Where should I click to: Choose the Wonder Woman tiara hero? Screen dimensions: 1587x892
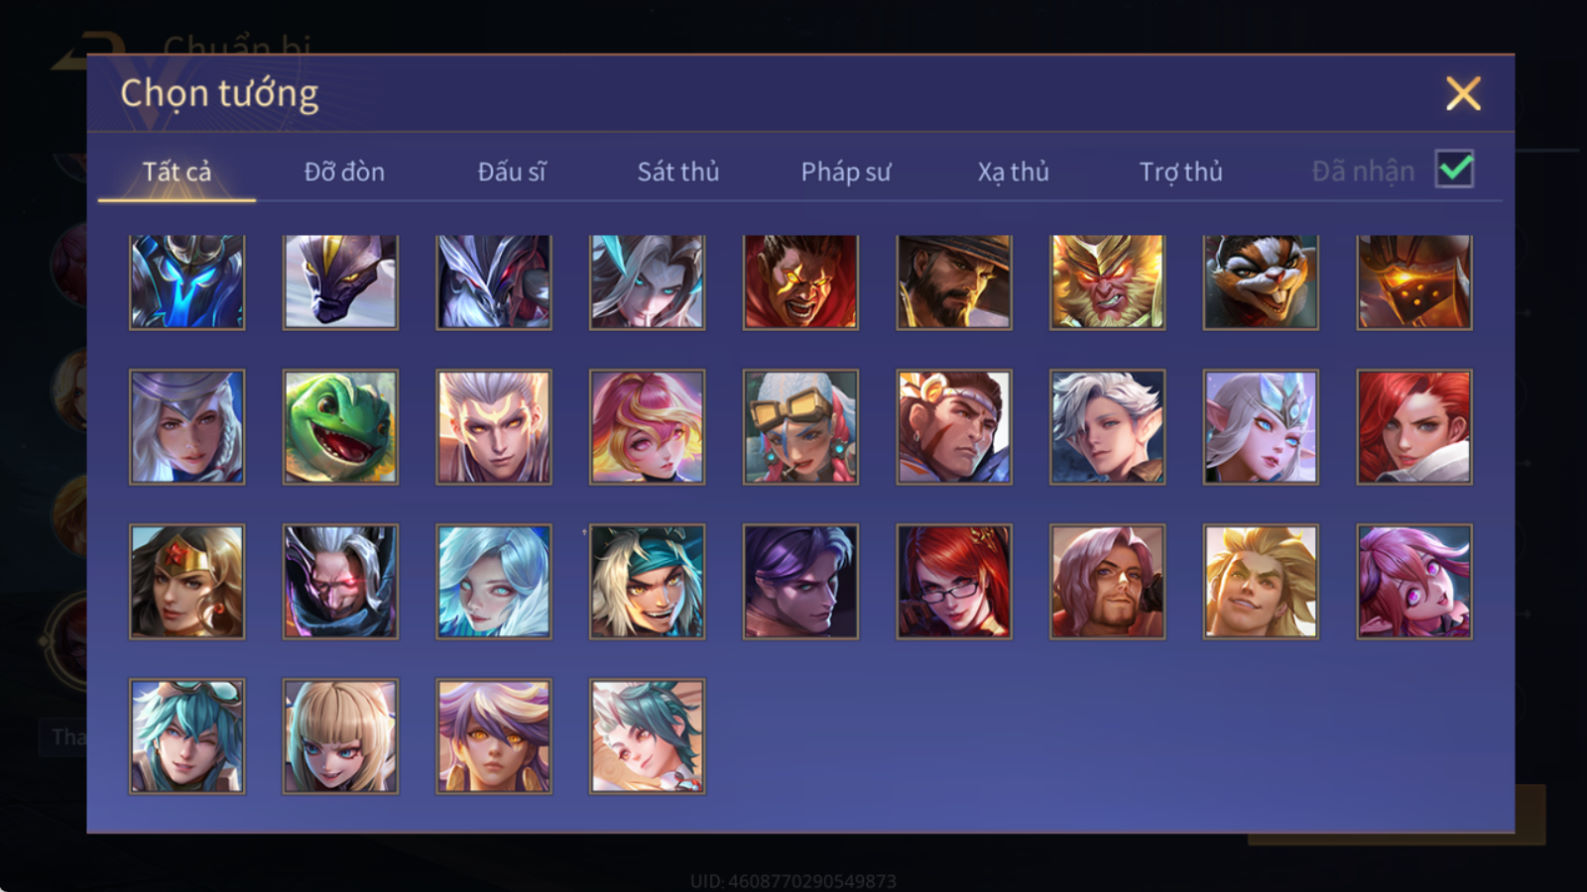187,581
